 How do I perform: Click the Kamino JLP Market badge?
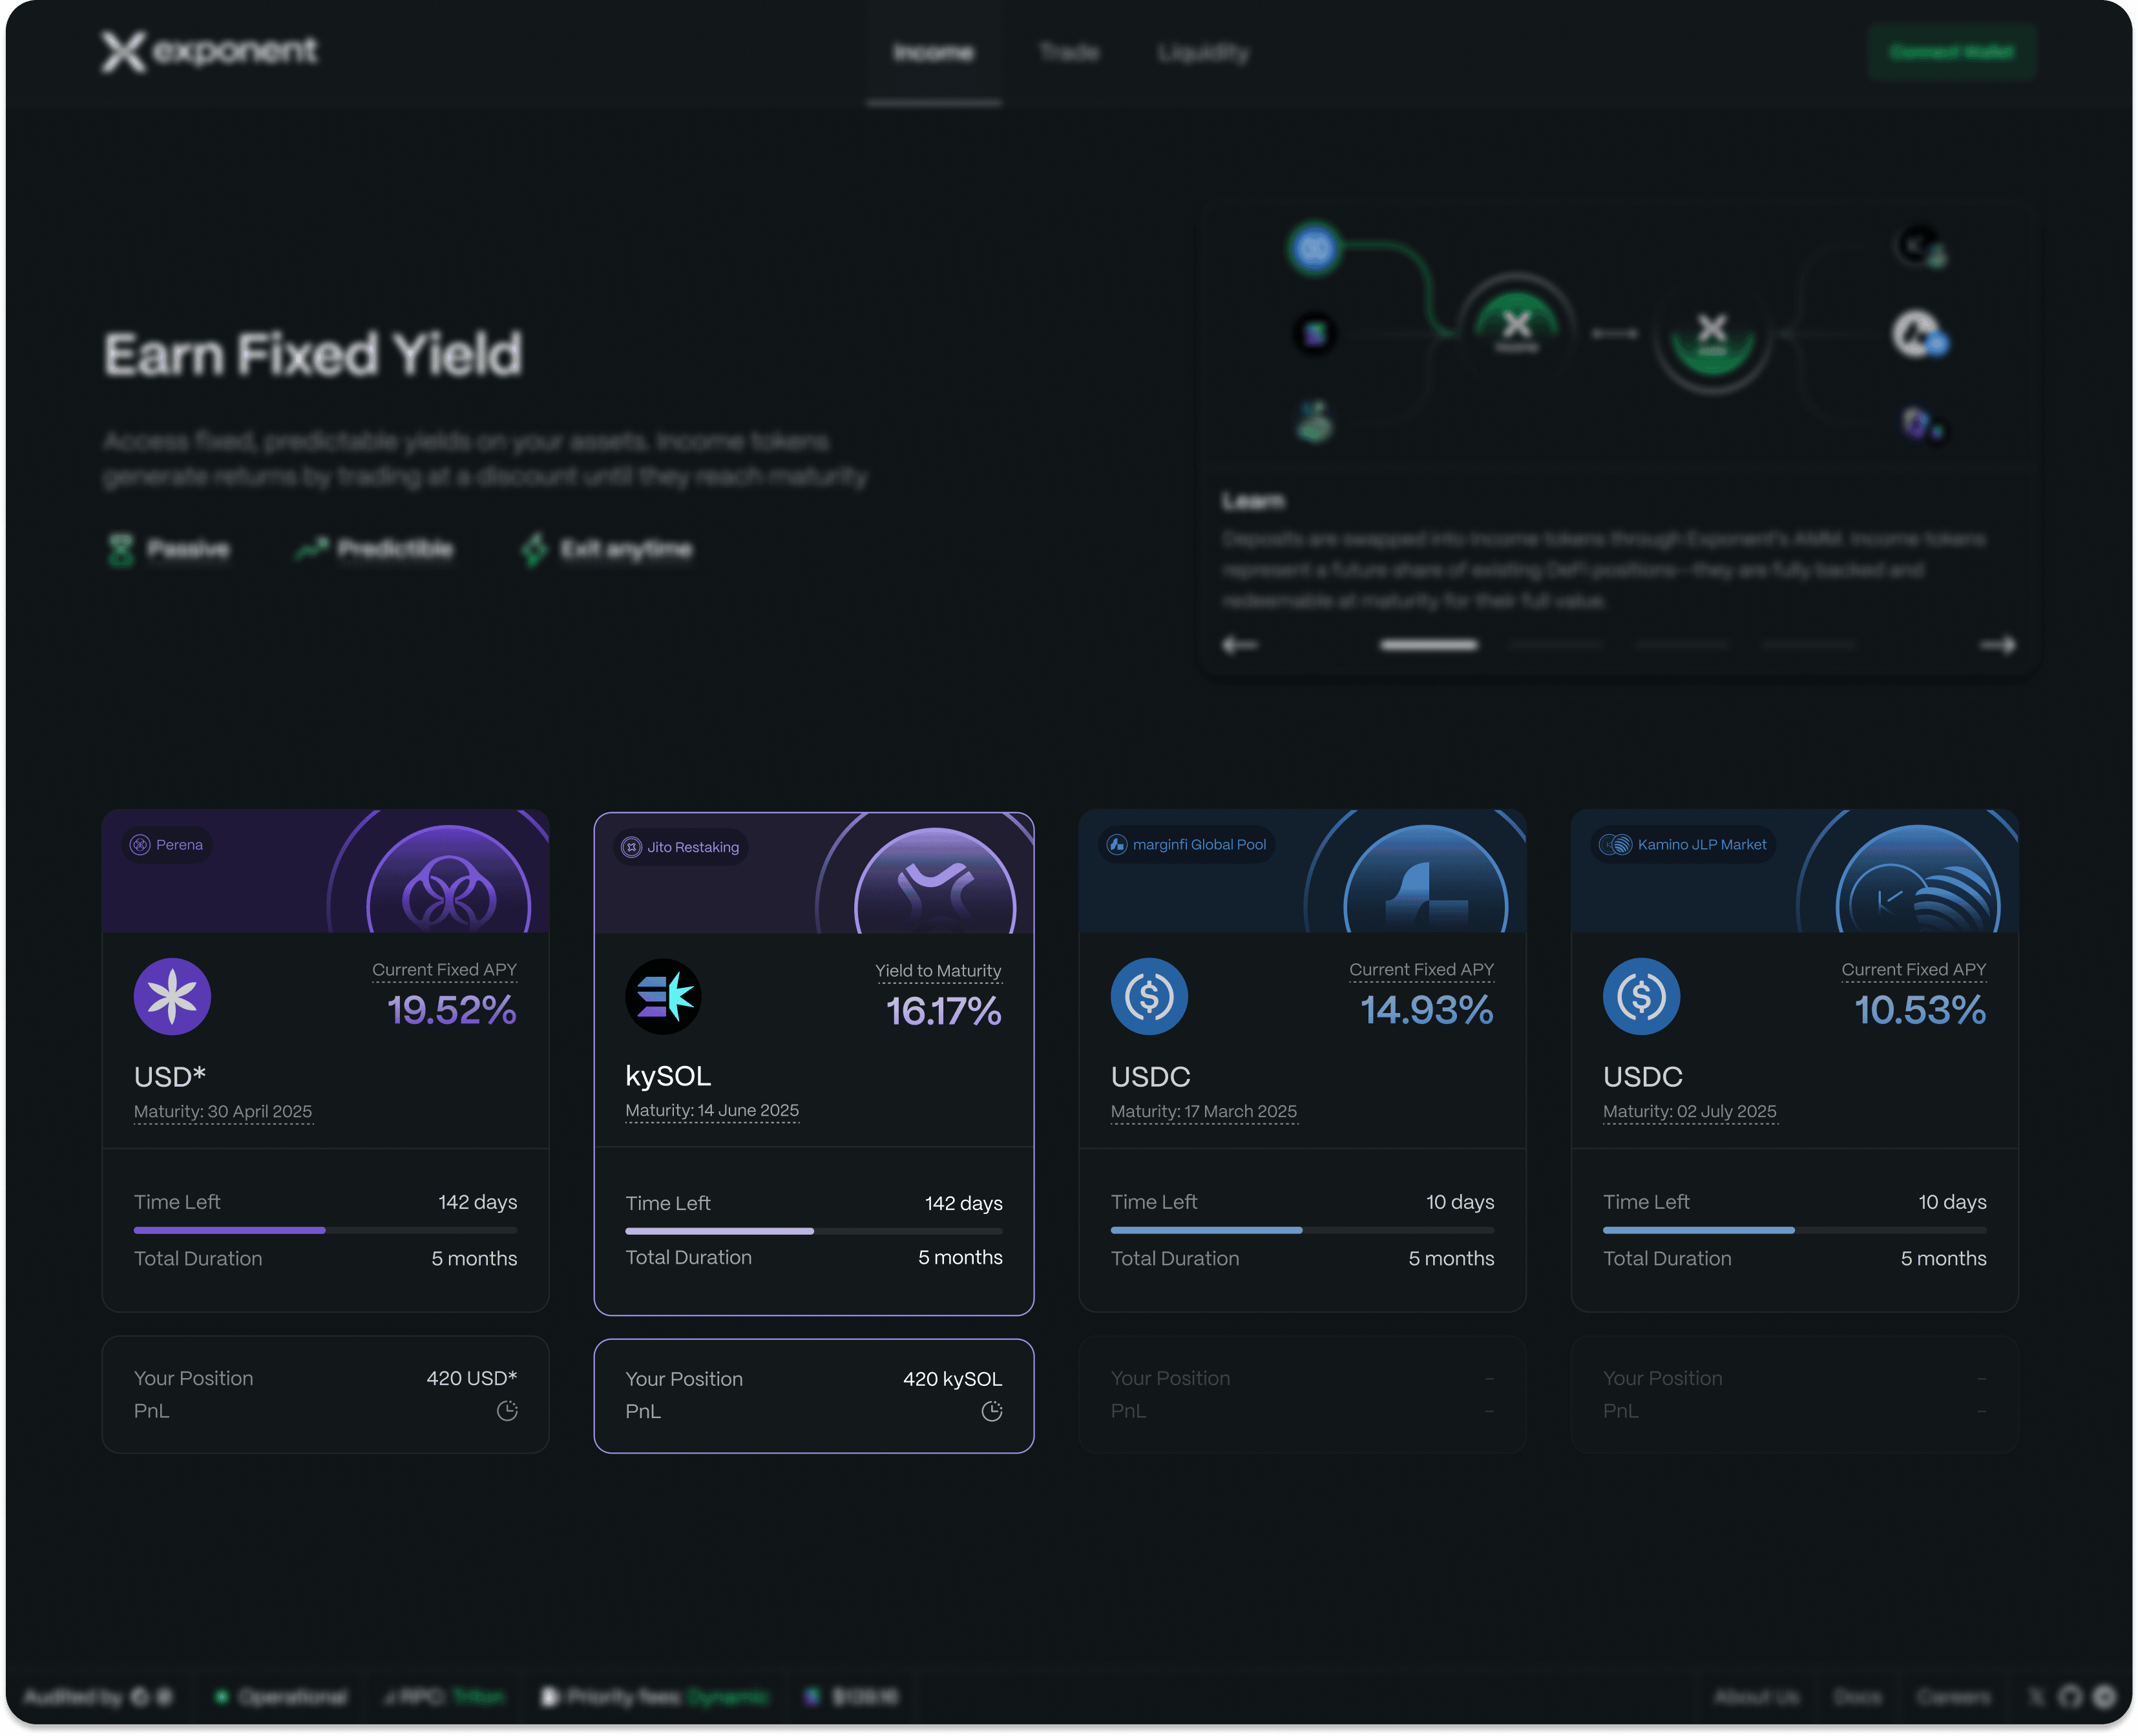click(x=1683, y=845)
